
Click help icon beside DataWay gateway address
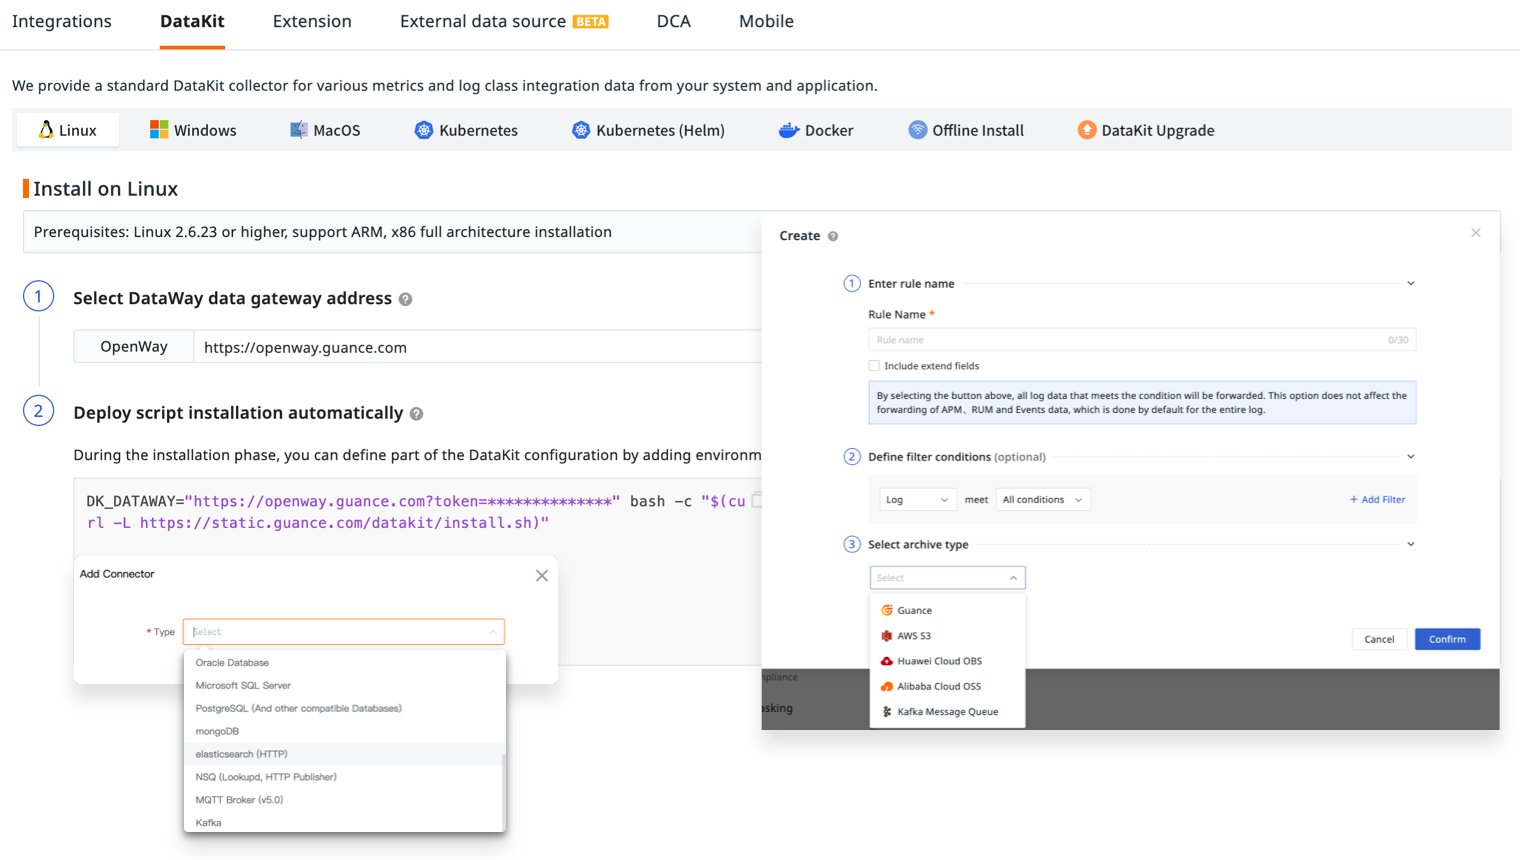pyautogui.click(x=405, y=299)
